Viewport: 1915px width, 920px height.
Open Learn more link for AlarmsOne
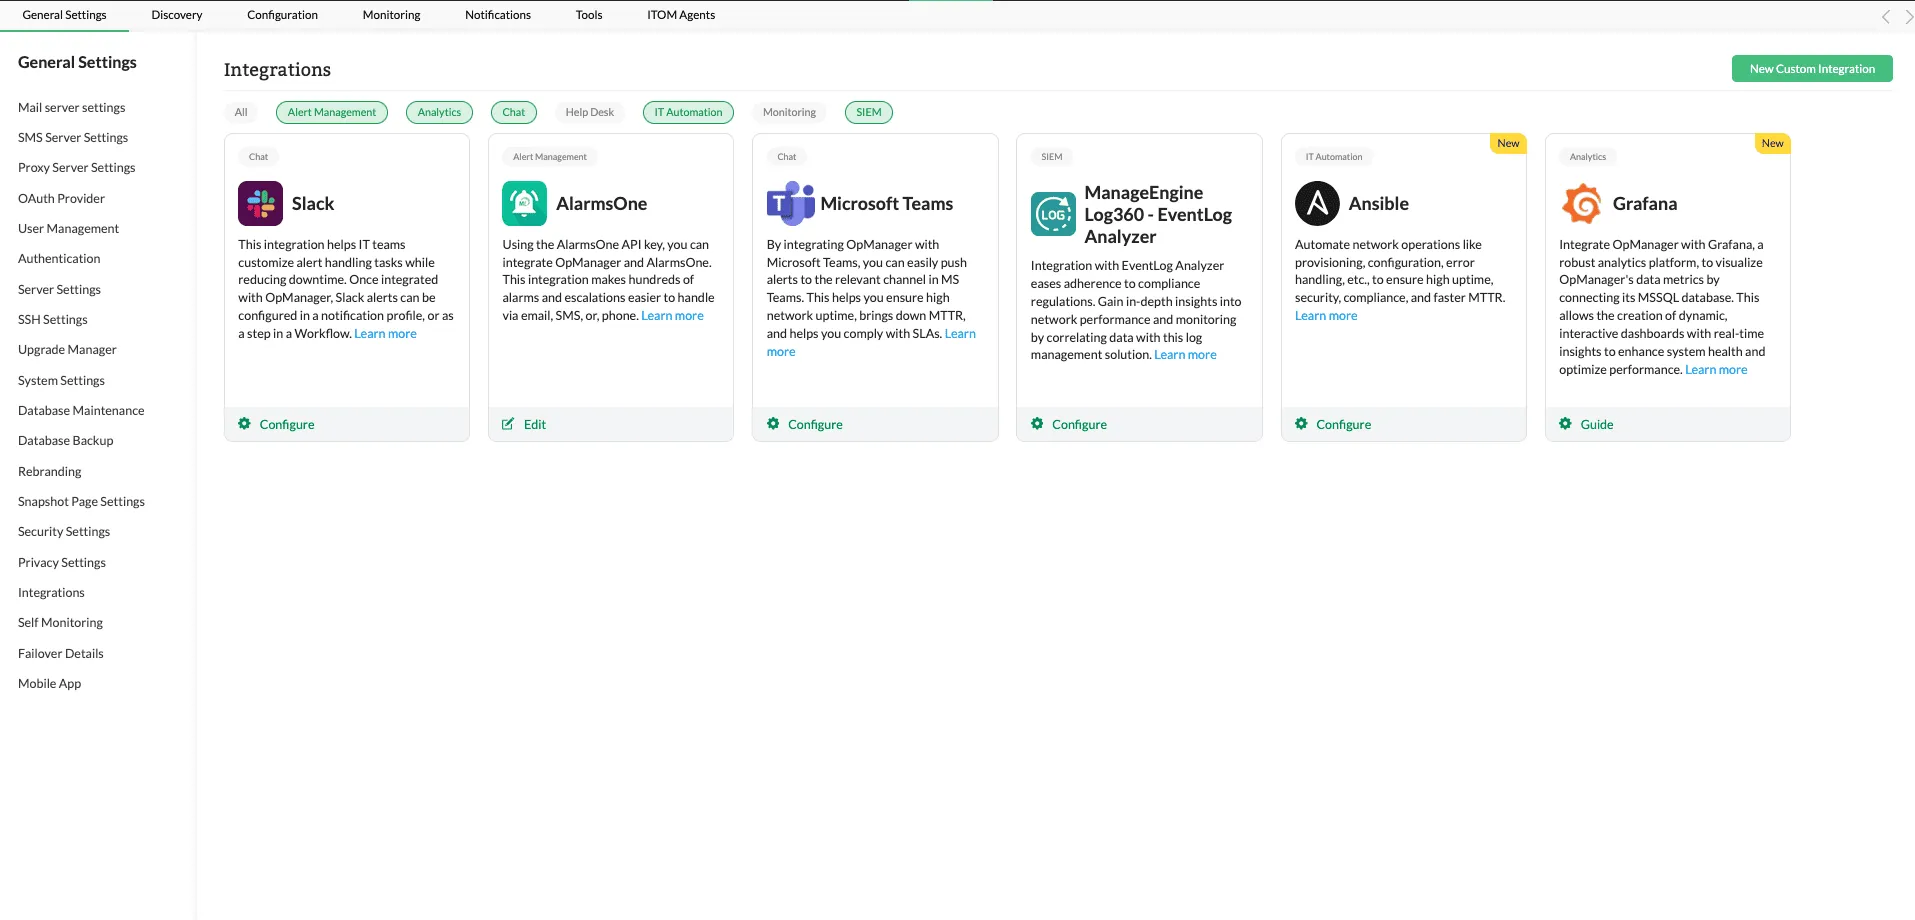[x=672, y=316]
